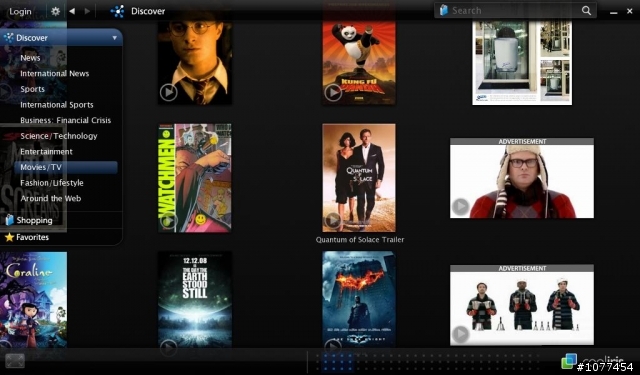The width and height of the screenshot is (640, 375).
Task: Toggle fullscreen icon in bottom bar
Action: tap(15, 361)
